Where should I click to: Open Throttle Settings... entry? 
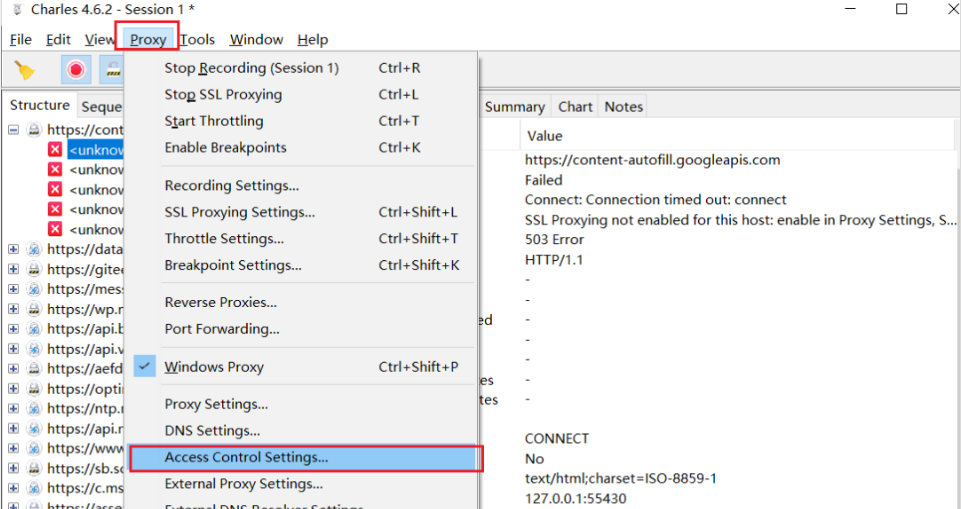(300, 238)
